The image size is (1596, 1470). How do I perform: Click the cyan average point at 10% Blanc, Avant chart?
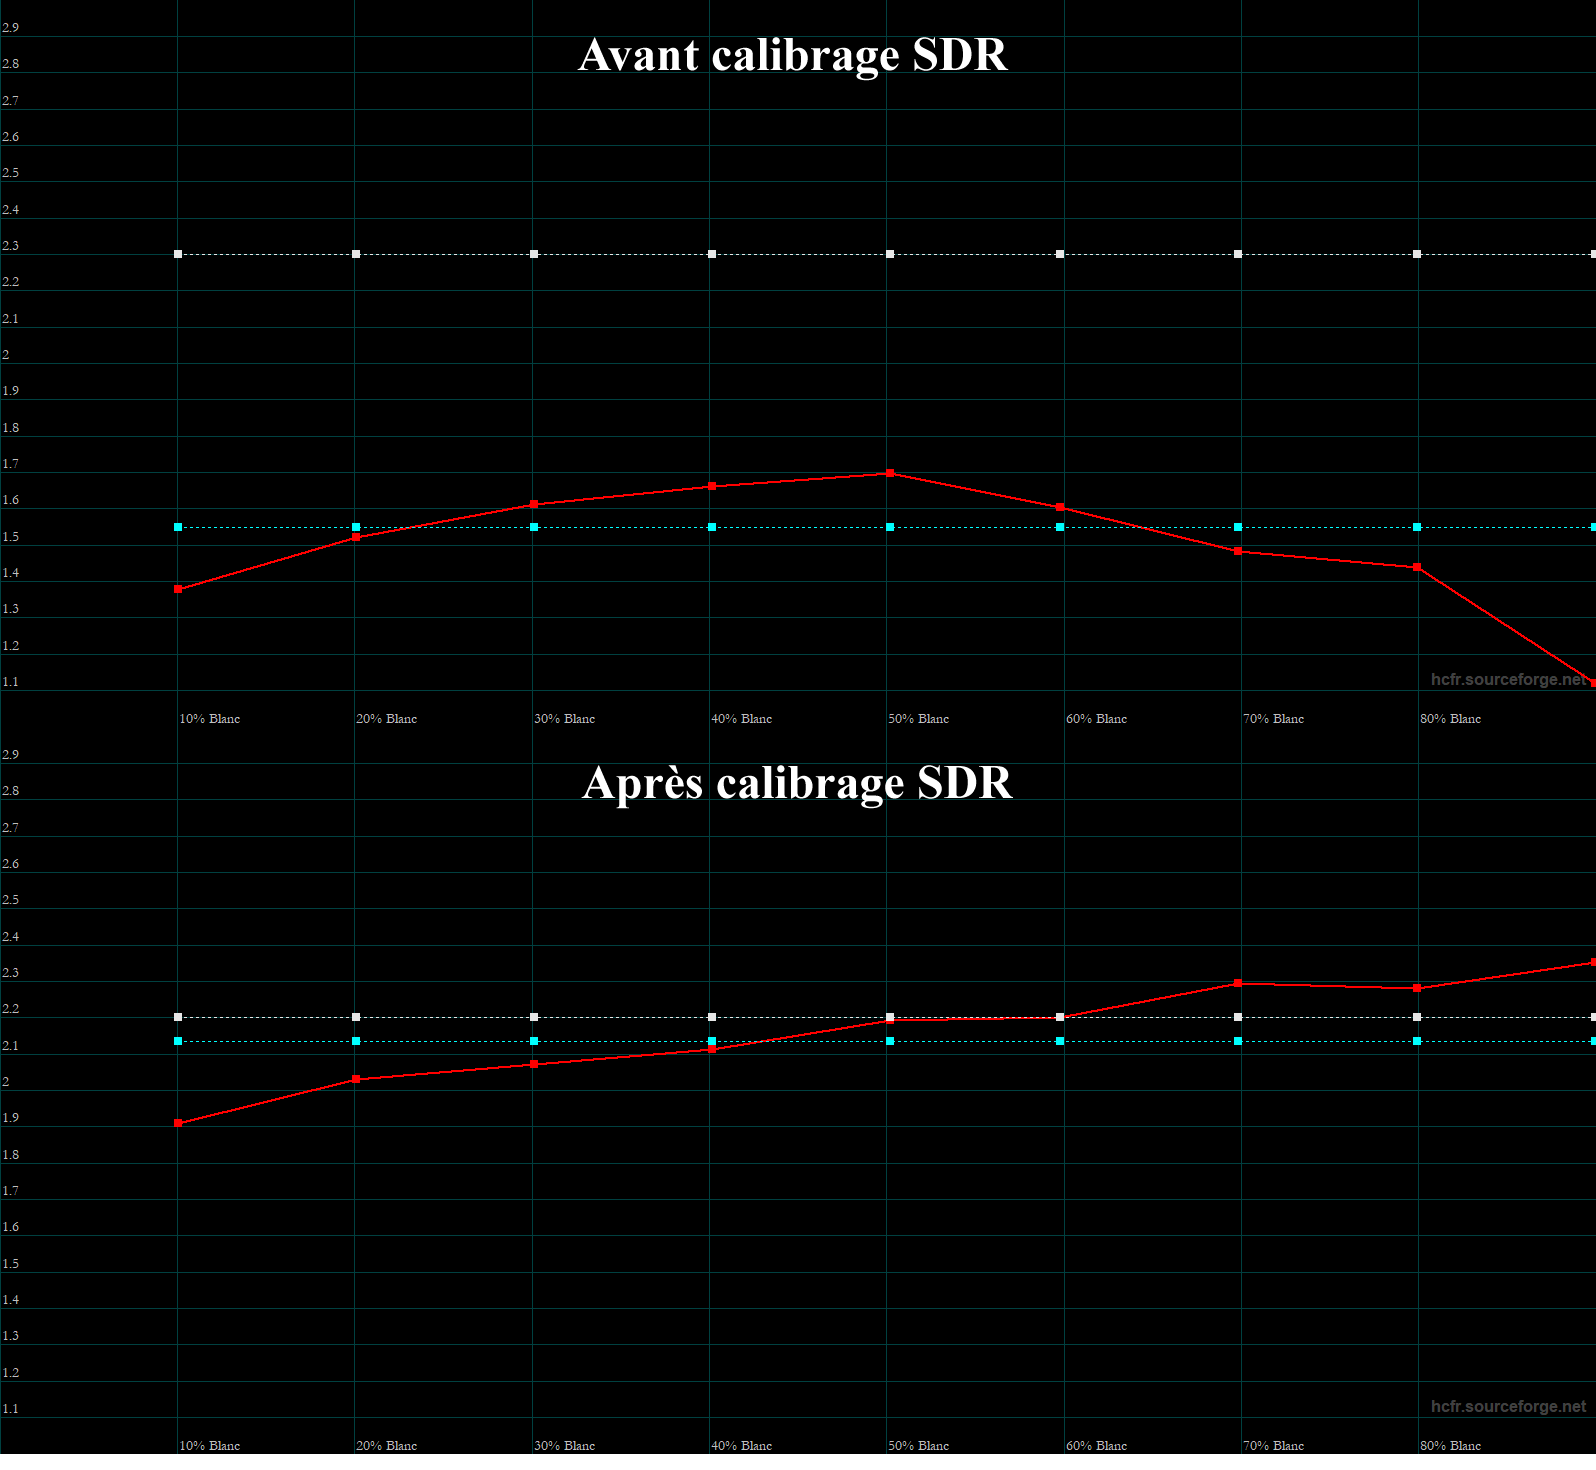coord(178,527)
